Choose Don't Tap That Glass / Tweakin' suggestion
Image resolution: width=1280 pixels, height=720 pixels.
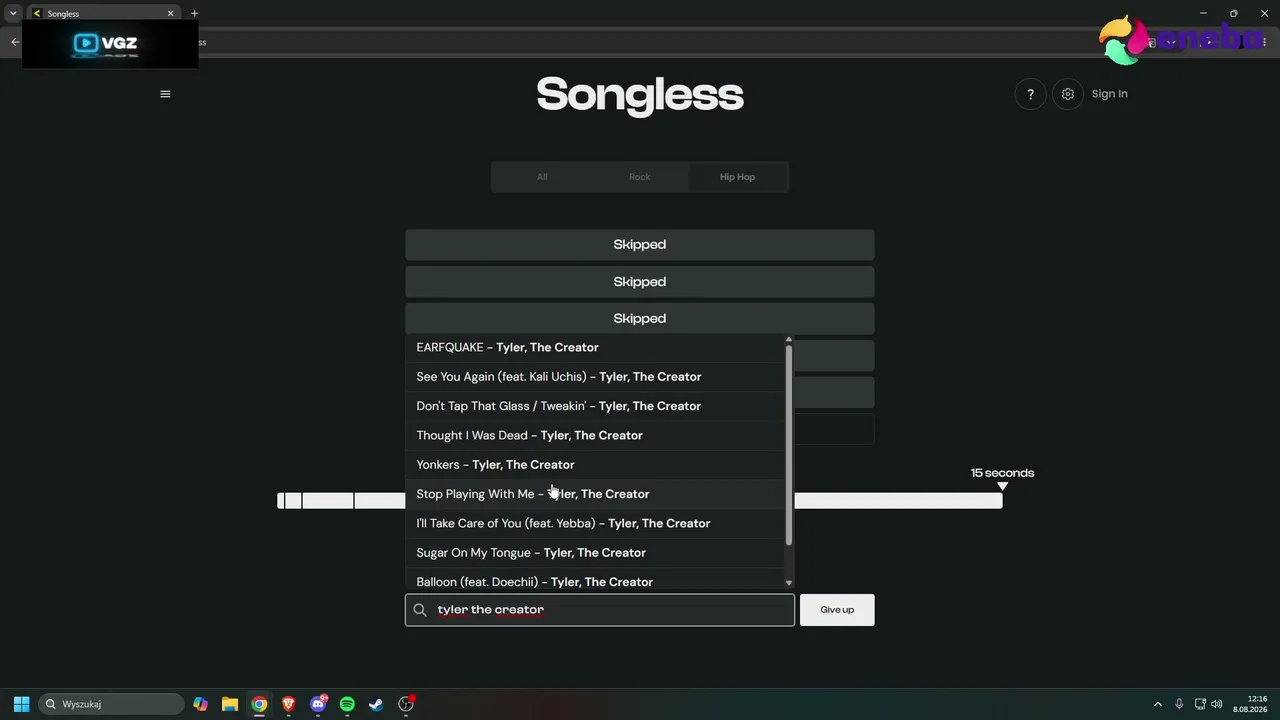coord(596,406)
